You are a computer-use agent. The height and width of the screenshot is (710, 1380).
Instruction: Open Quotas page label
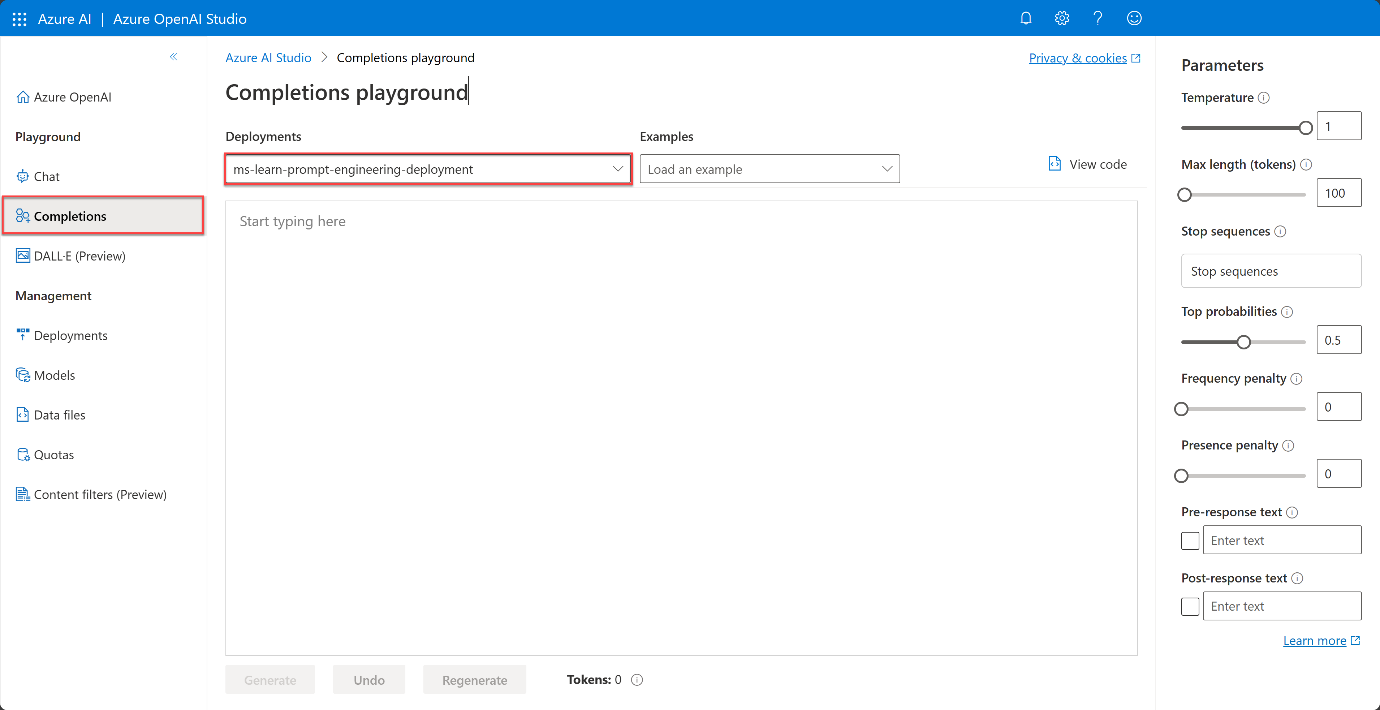(54, 455)
